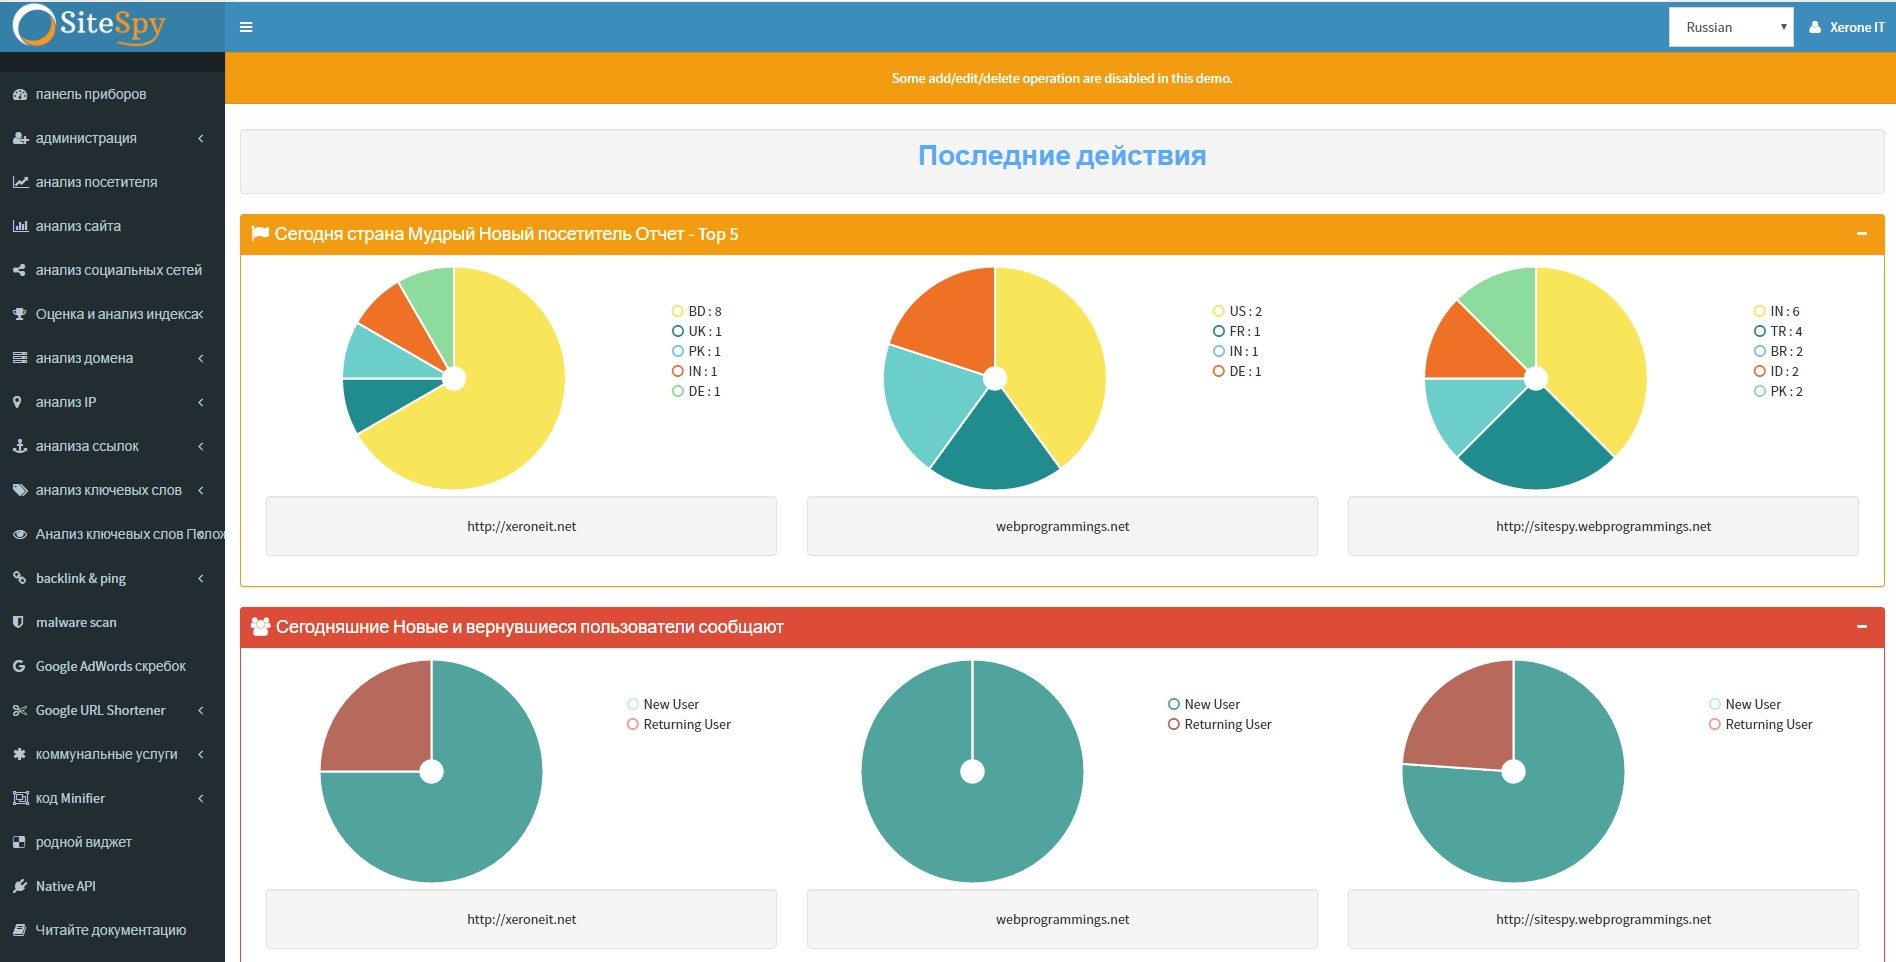Click the line chart icon beside анализ посетителя
This screenshot has height=962, width=1896.
(19, 182)
